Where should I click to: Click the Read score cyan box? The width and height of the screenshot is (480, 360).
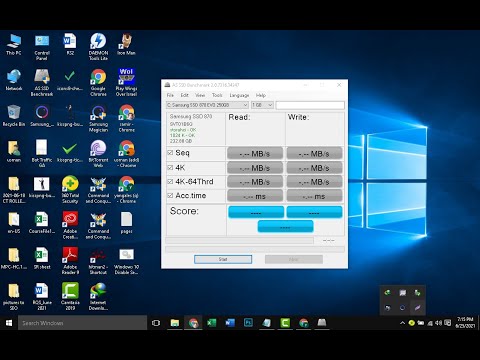(x=256, y=212)
